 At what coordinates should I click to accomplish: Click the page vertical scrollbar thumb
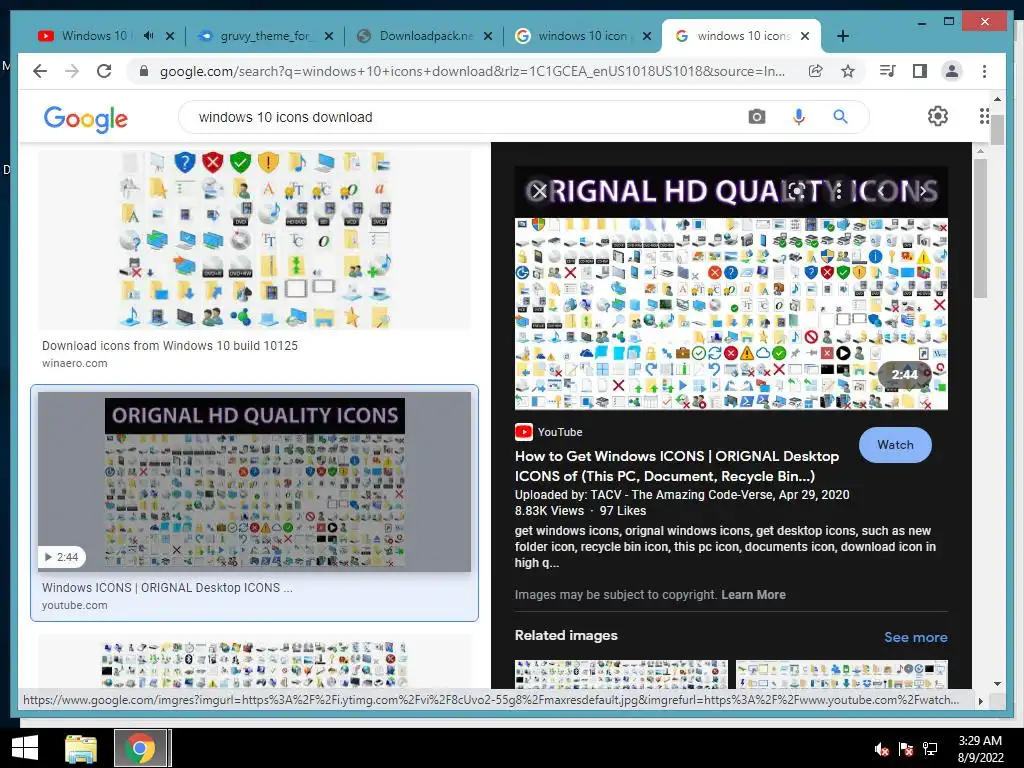[997, 129]
